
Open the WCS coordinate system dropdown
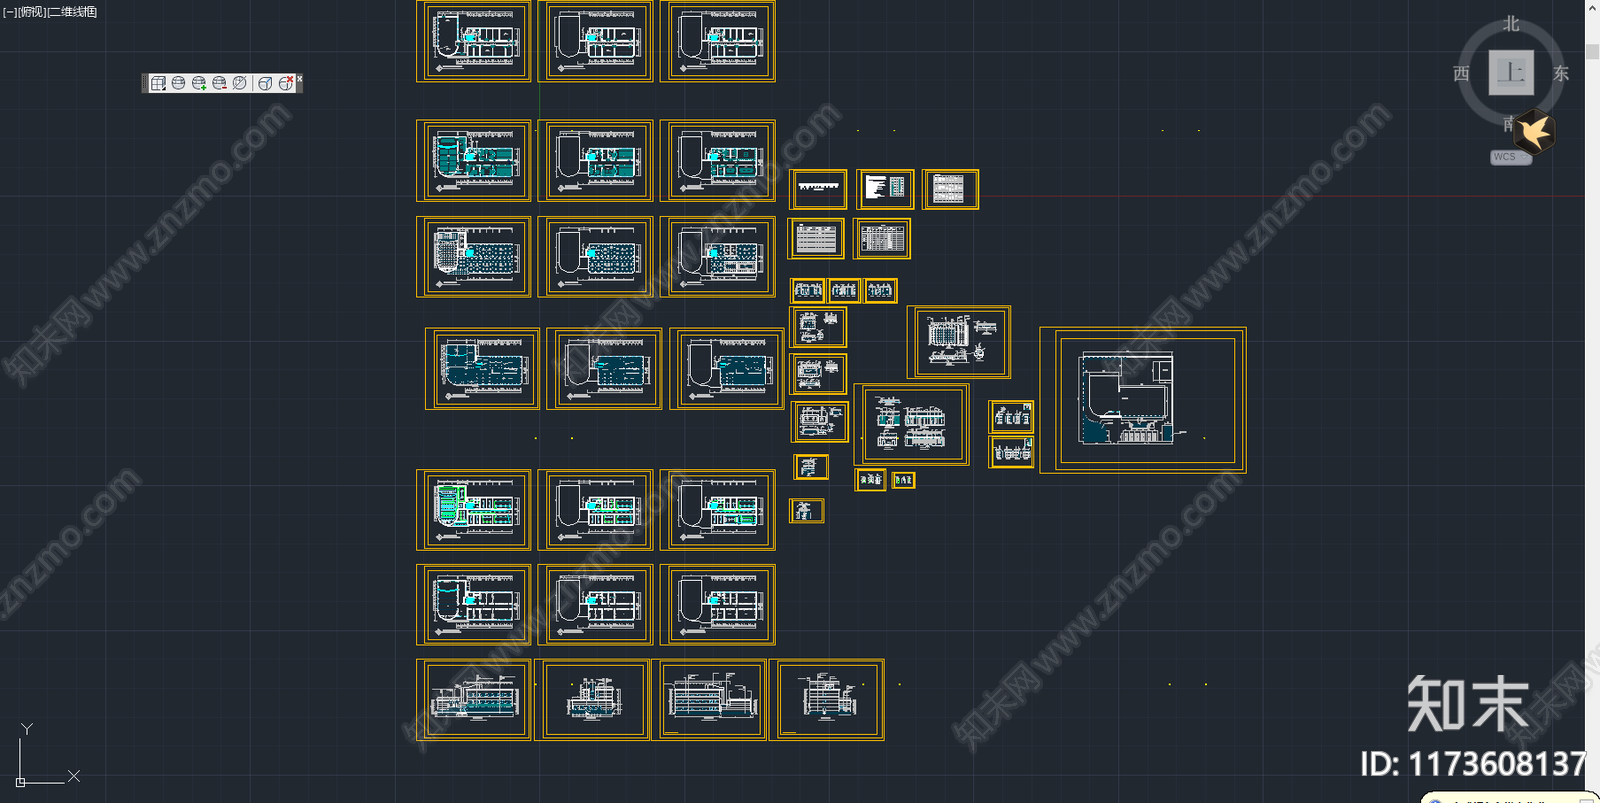click(x=1510, y=157)
